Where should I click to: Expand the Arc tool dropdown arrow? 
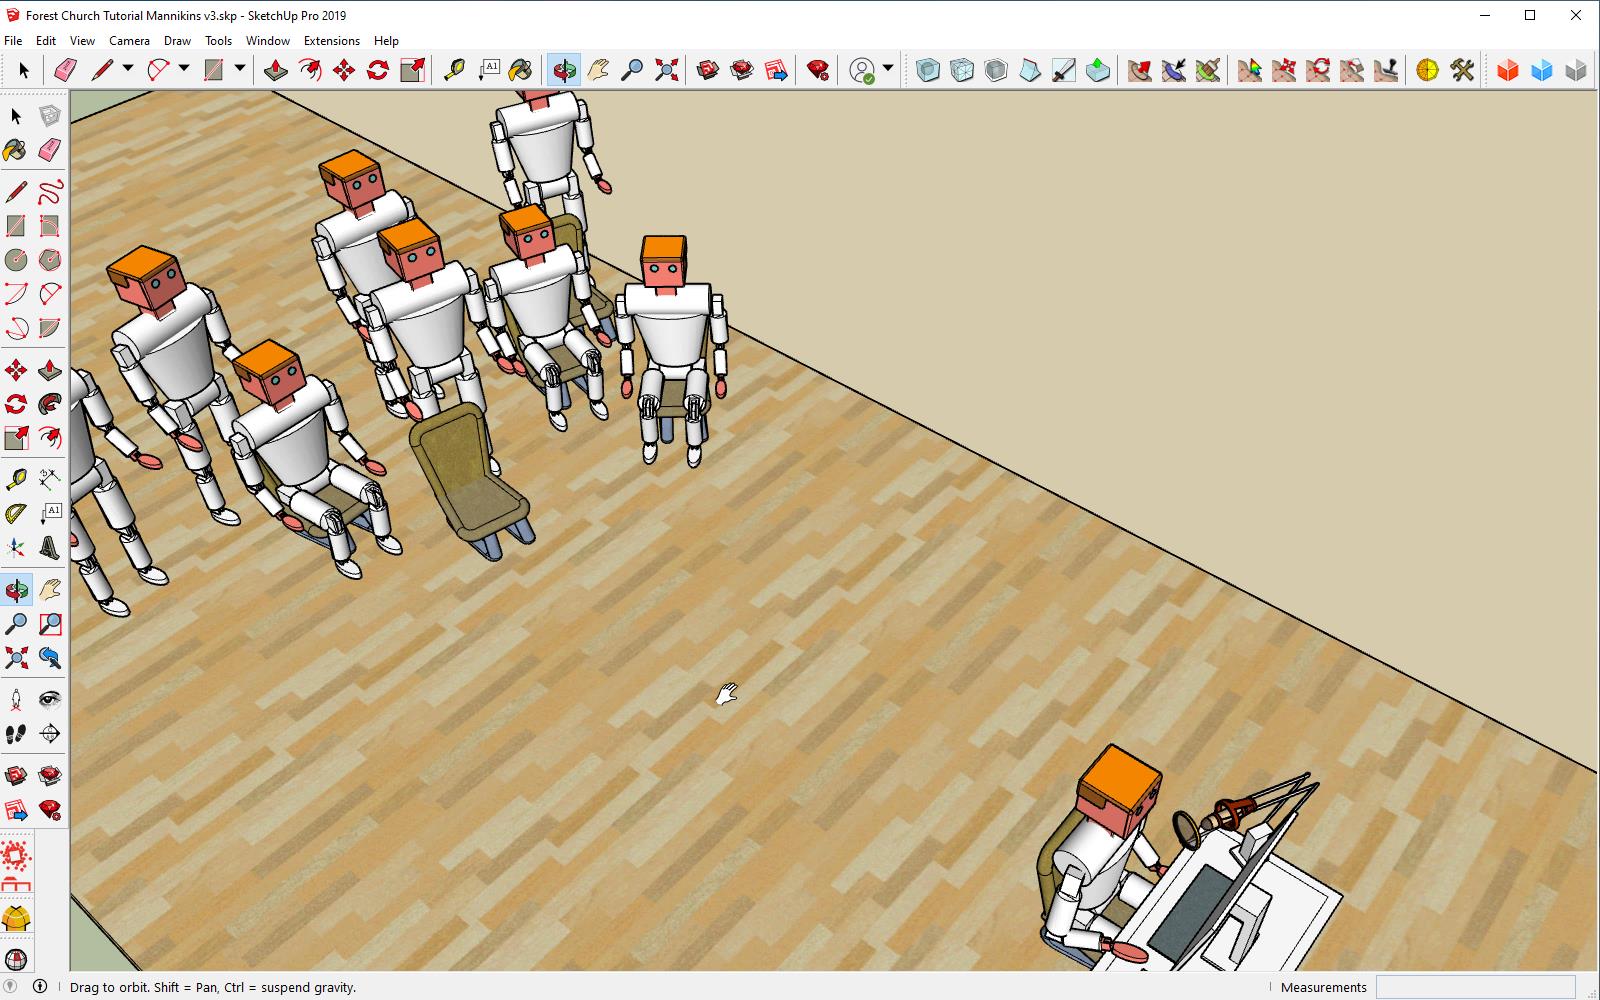click(x=184, y=69)
